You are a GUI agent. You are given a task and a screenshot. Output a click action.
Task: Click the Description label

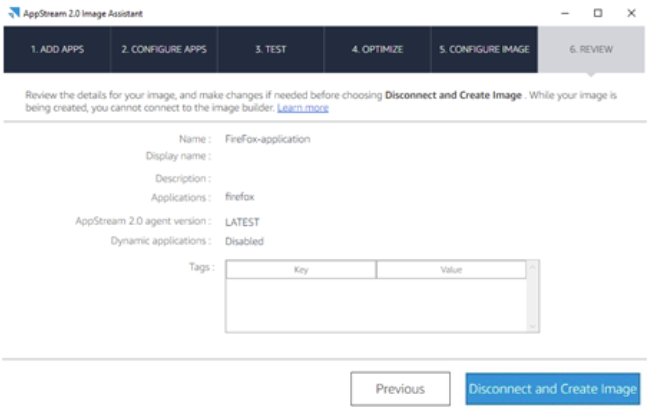(x=183, y=179)
